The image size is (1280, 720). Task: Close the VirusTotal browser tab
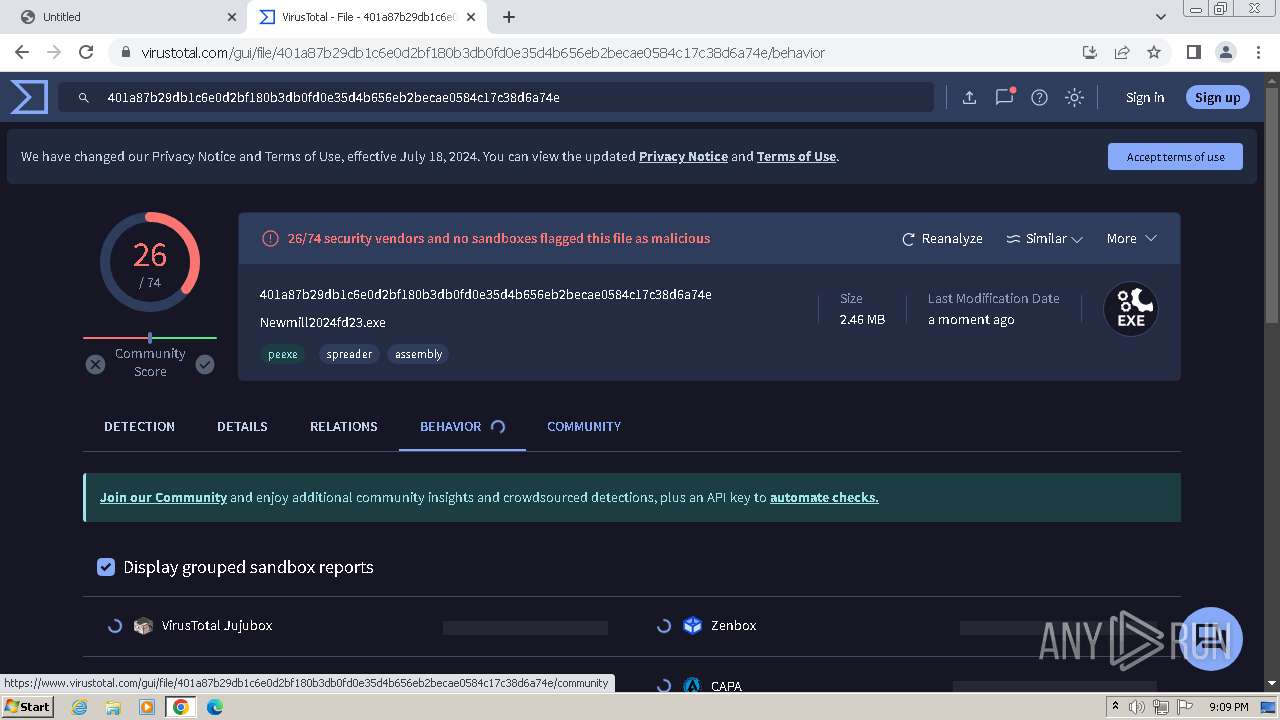click(471, 17)
